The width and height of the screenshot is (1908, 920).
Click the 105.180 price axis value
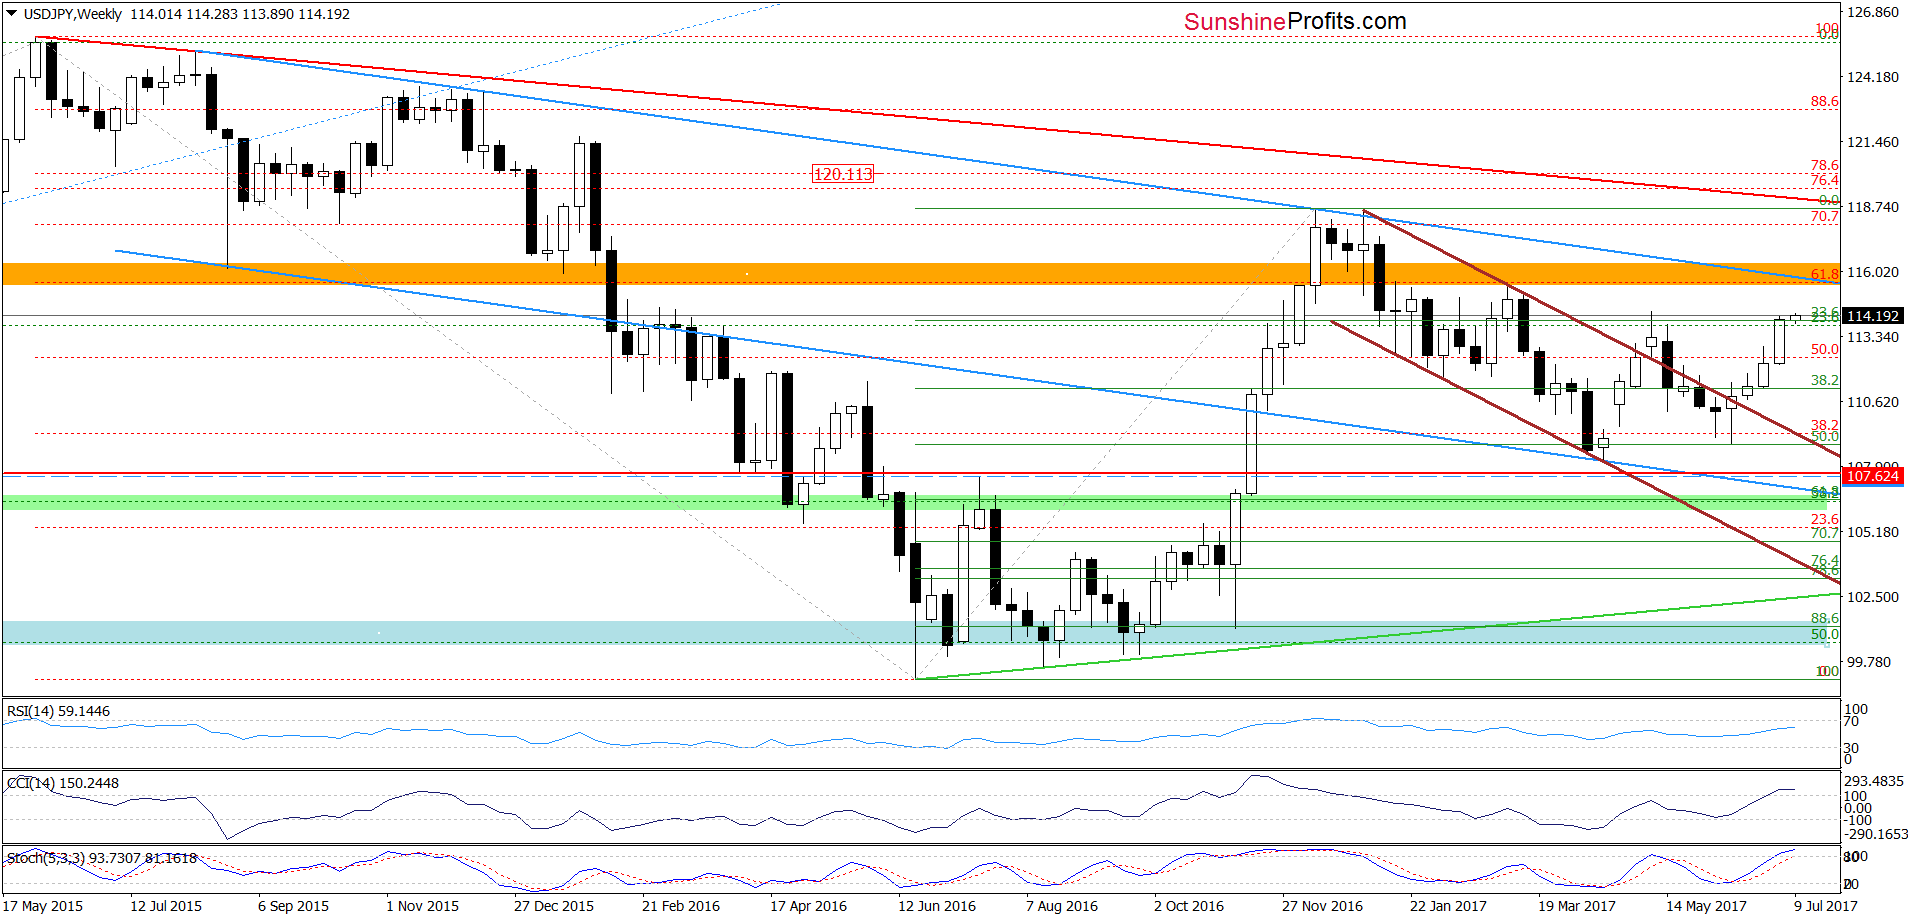click(x=1872, y=532)
